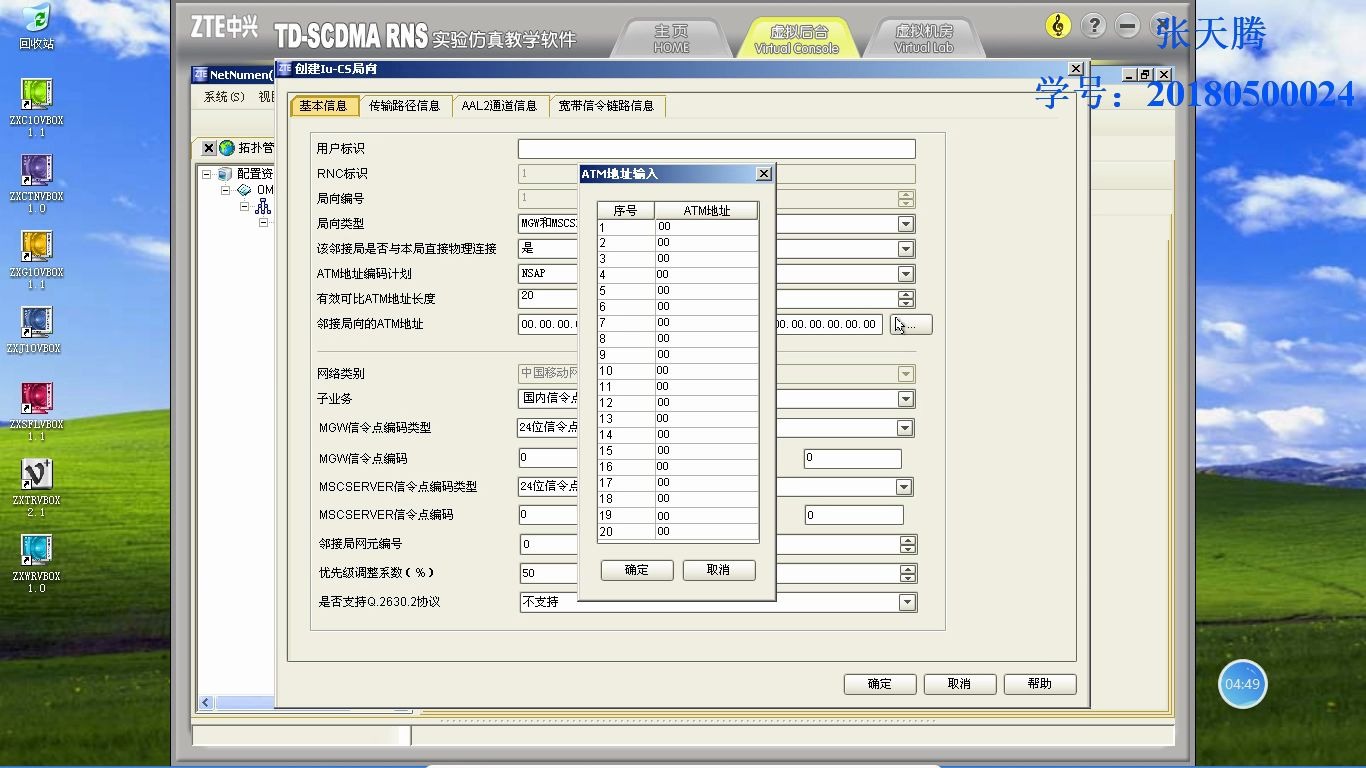Close the ATM地址输入 dialog
The height and width of the screenshot is (768, 1366).
[764, 174]
